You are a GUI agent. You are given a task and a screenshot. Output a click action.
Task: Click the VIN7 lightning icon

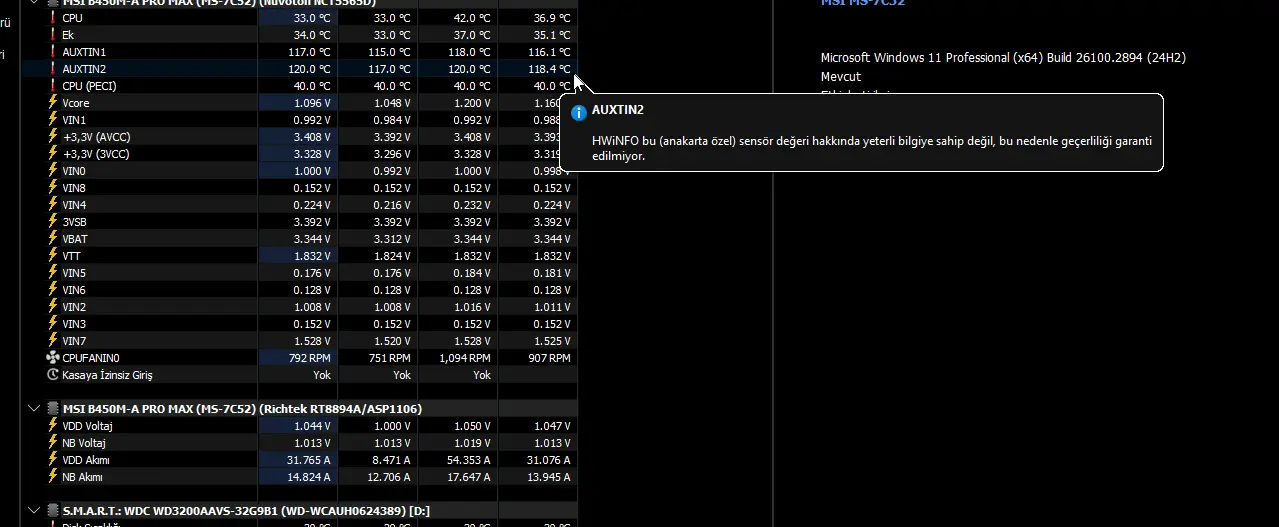[x=53, y=341]
